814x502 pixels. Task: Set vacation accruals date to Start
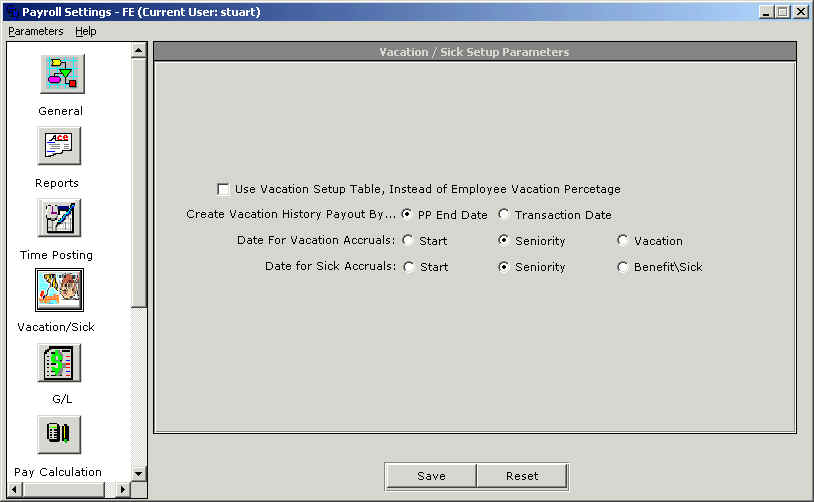point(408,241)
